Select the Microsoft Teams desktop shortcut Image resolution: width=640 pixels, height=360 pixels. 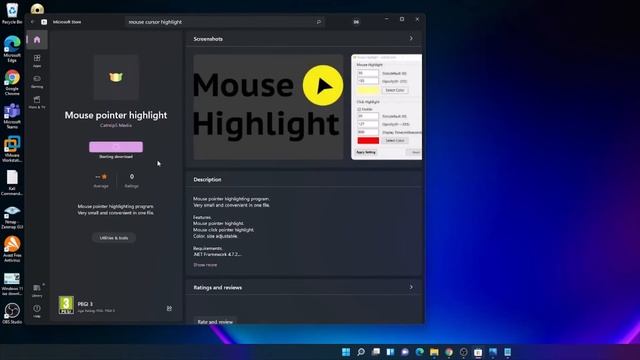pyautogui.click(x=12, y=116)
